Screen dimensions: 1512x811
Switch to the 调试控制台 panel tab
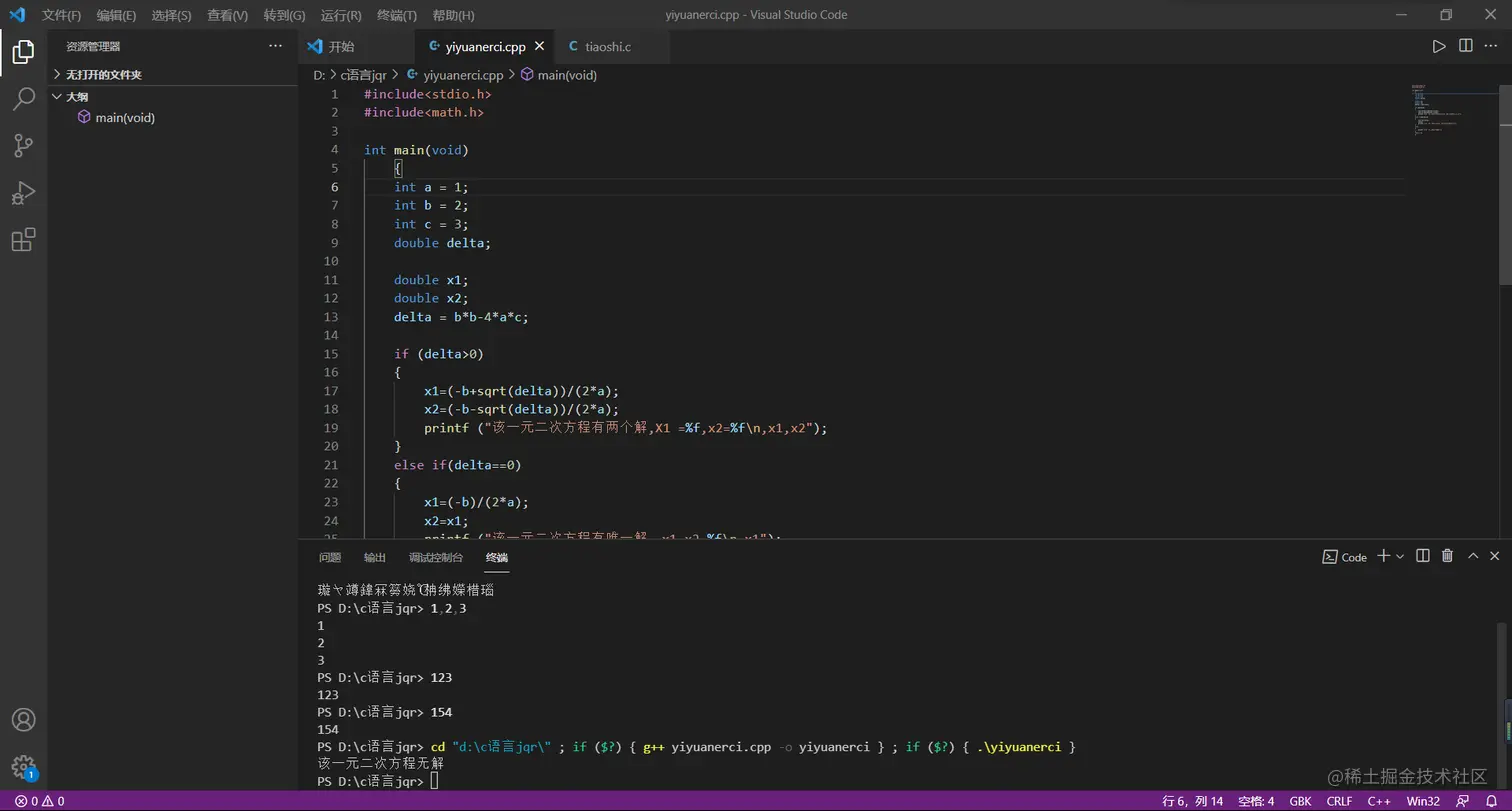pyautogui.click(x=435, y=558)
